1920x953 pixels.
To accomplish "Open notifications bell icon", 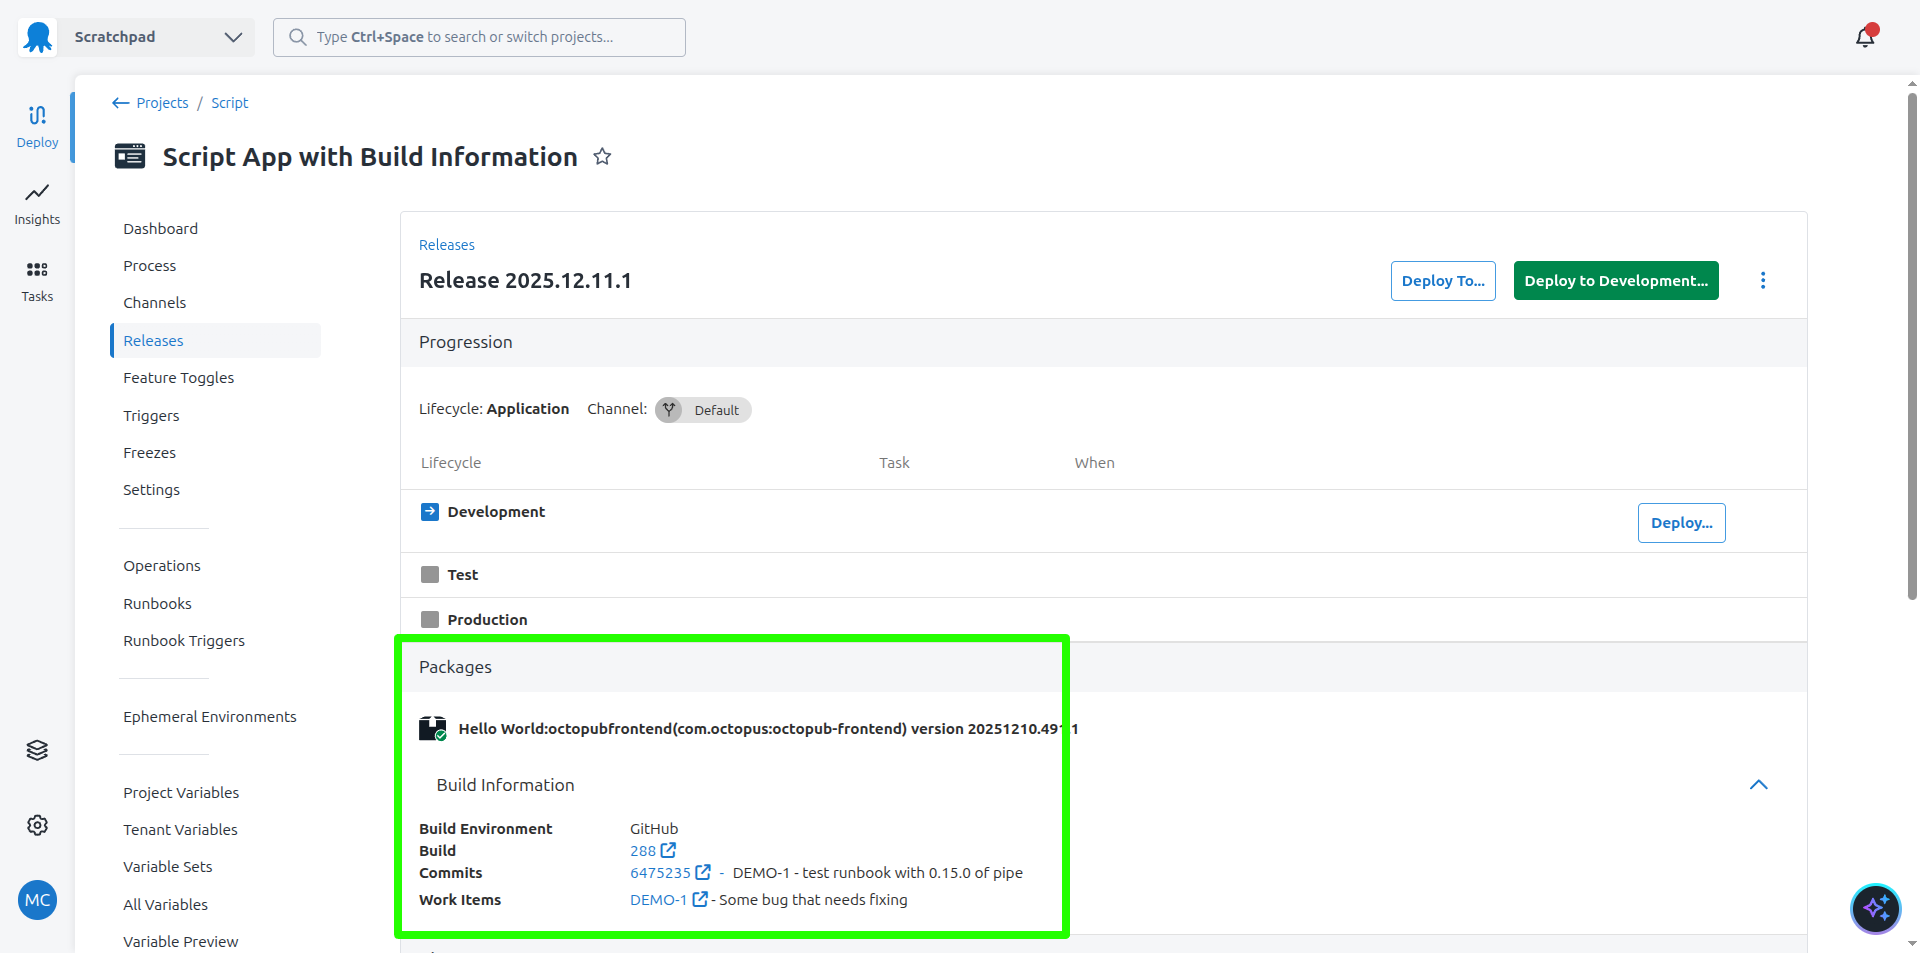I will click(x=1865, y=37).
